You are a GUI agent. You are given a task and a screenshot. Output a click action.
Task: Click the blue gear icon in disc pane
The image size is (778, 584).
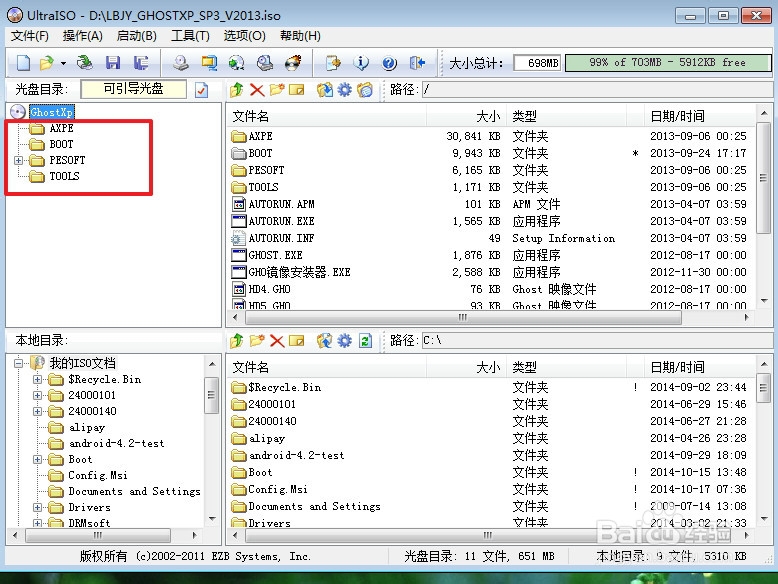[x=344, y=90]
